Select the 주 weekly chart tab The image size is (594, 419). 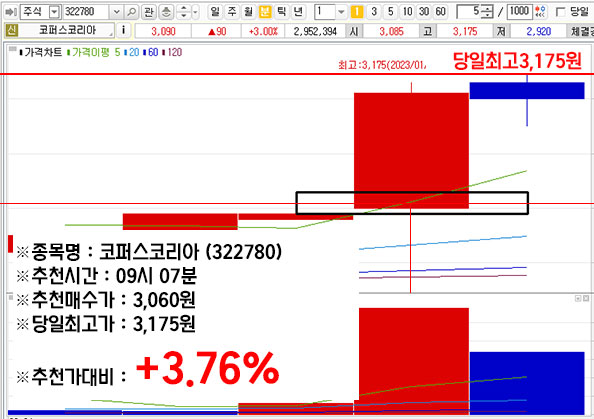coord(231,12)
